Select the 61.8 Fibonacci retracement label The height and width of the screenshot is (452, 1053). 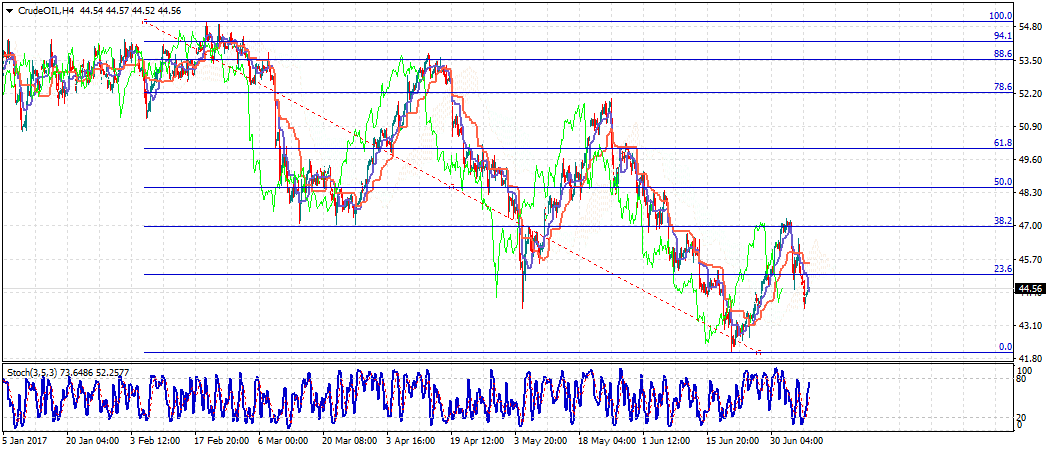tap(1002, 143)
